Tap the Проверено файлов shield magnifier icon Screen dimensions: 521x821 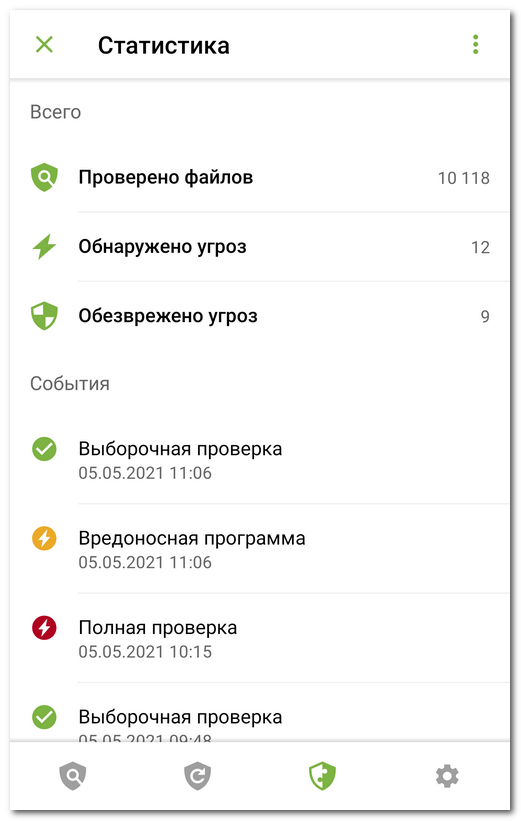click(x=45, y=177)
